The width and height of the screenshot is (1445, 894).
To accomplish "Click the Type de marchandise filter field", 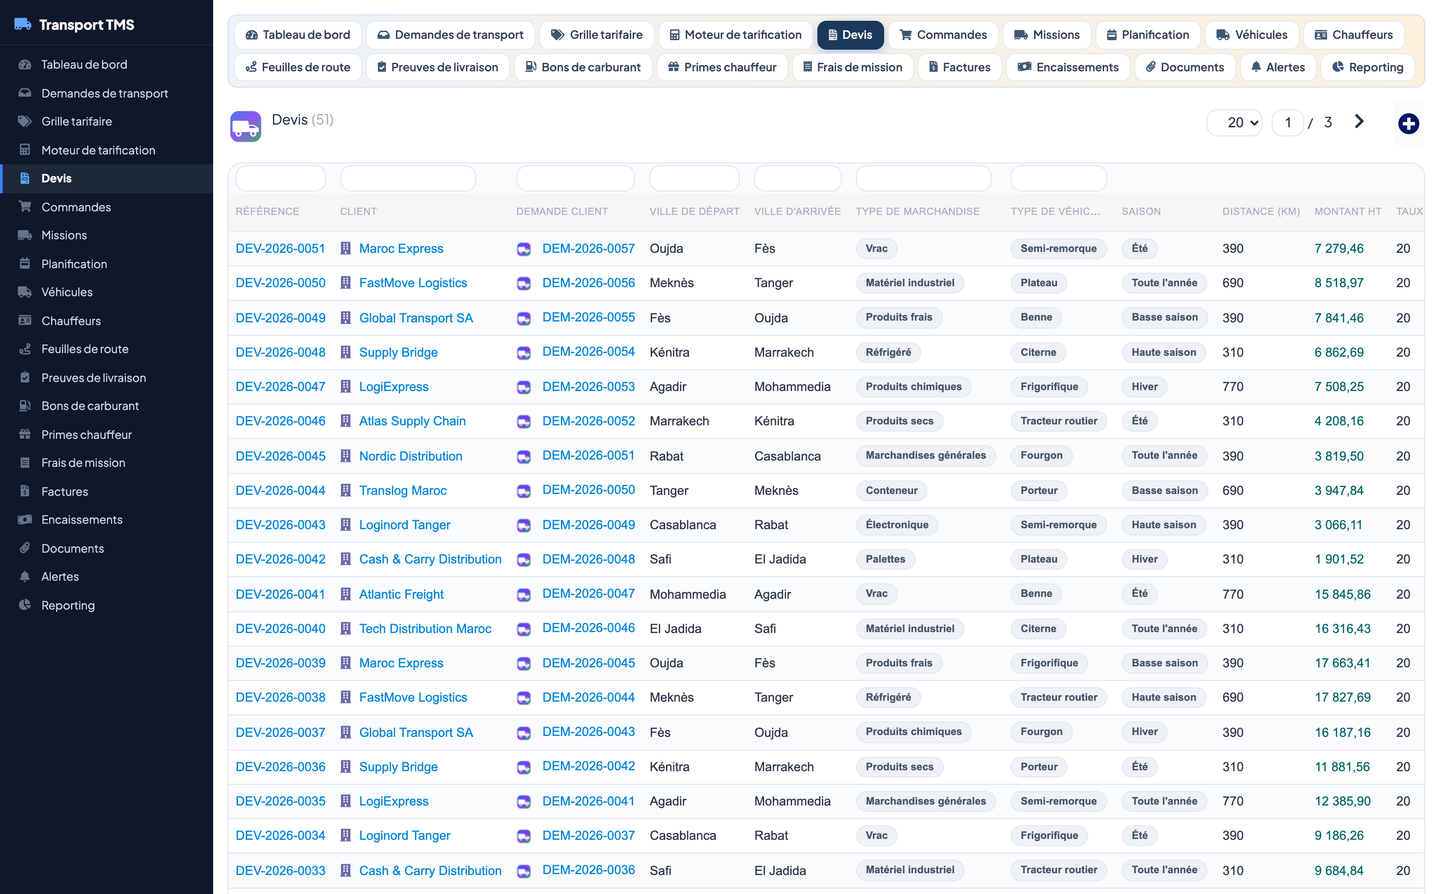I will (923, 179).
